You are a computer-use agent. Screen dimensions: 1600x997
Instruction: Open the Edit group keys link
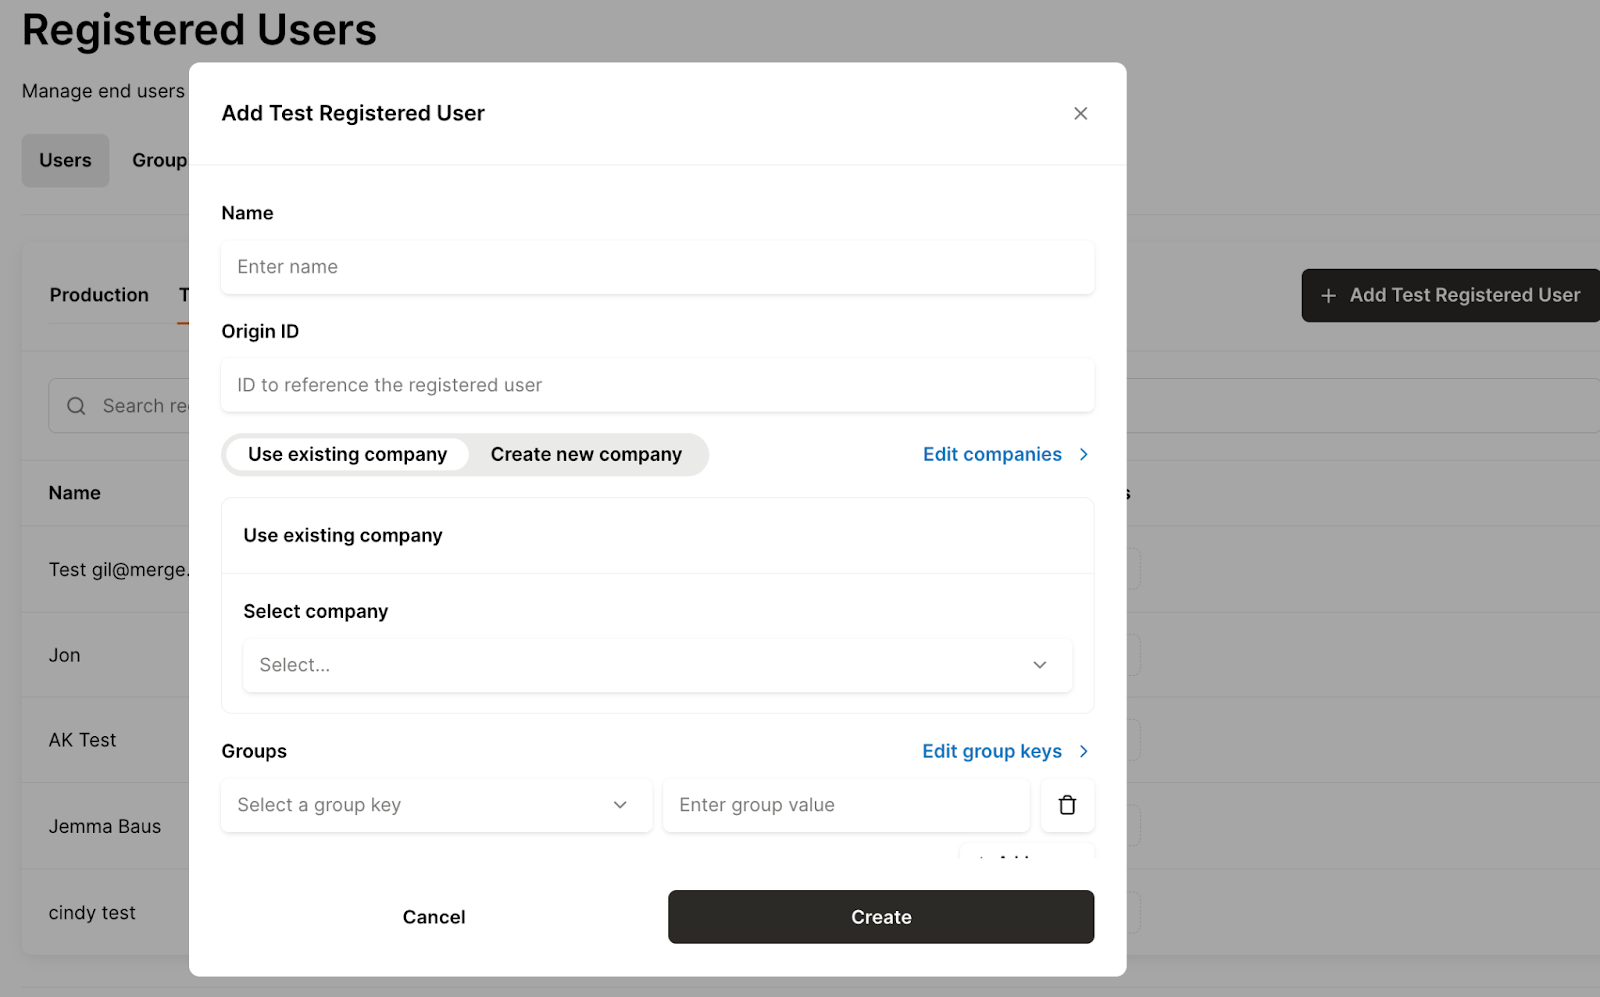pos(991,751)
